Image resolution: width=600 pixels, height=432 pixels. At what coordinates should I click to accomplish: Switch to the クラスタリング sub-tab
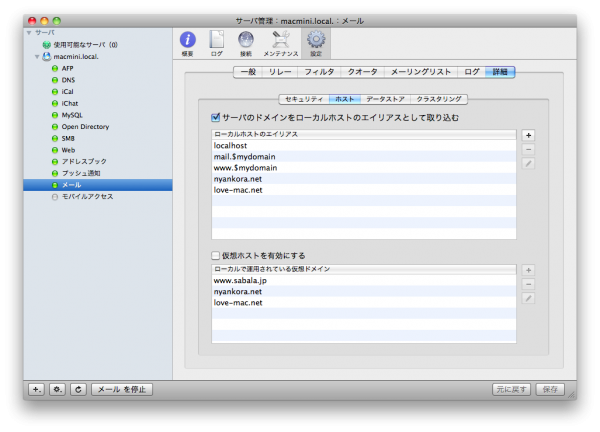439,99
